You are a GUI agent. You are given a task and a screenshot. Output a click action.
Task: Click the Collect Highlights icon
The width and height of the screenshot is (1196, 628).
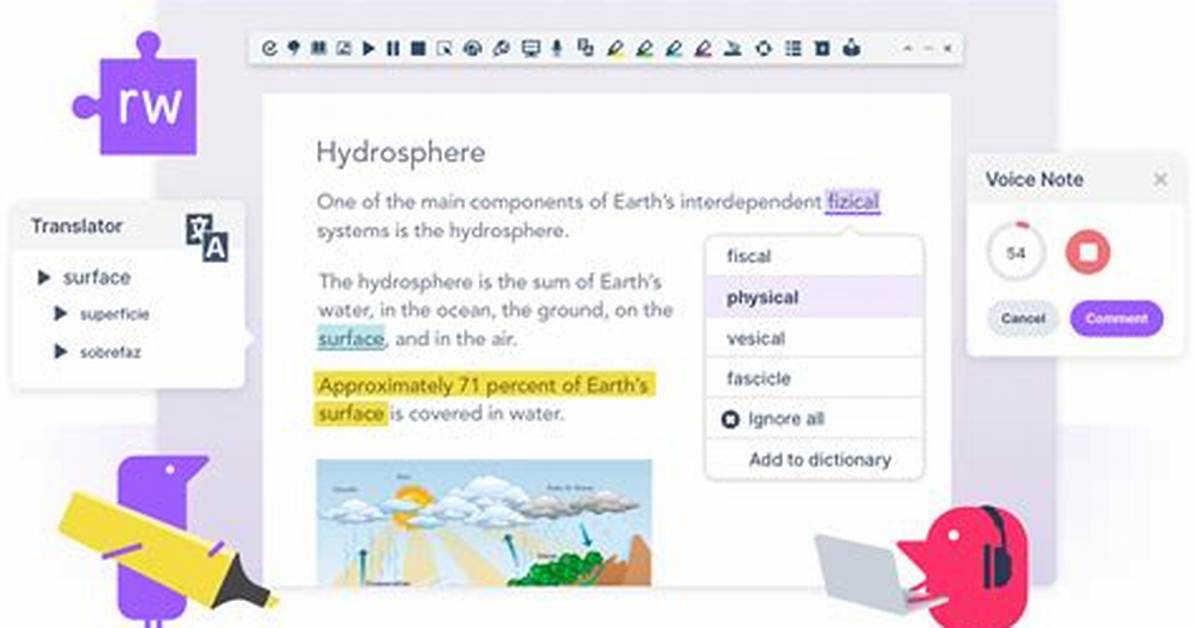coord(764,49)
